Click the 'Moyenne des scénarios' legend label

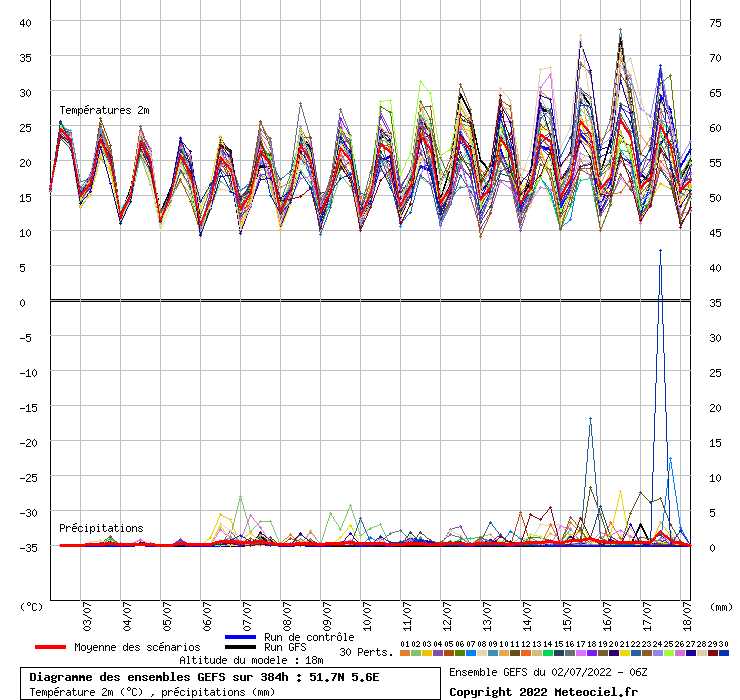[x=137, y=647]
